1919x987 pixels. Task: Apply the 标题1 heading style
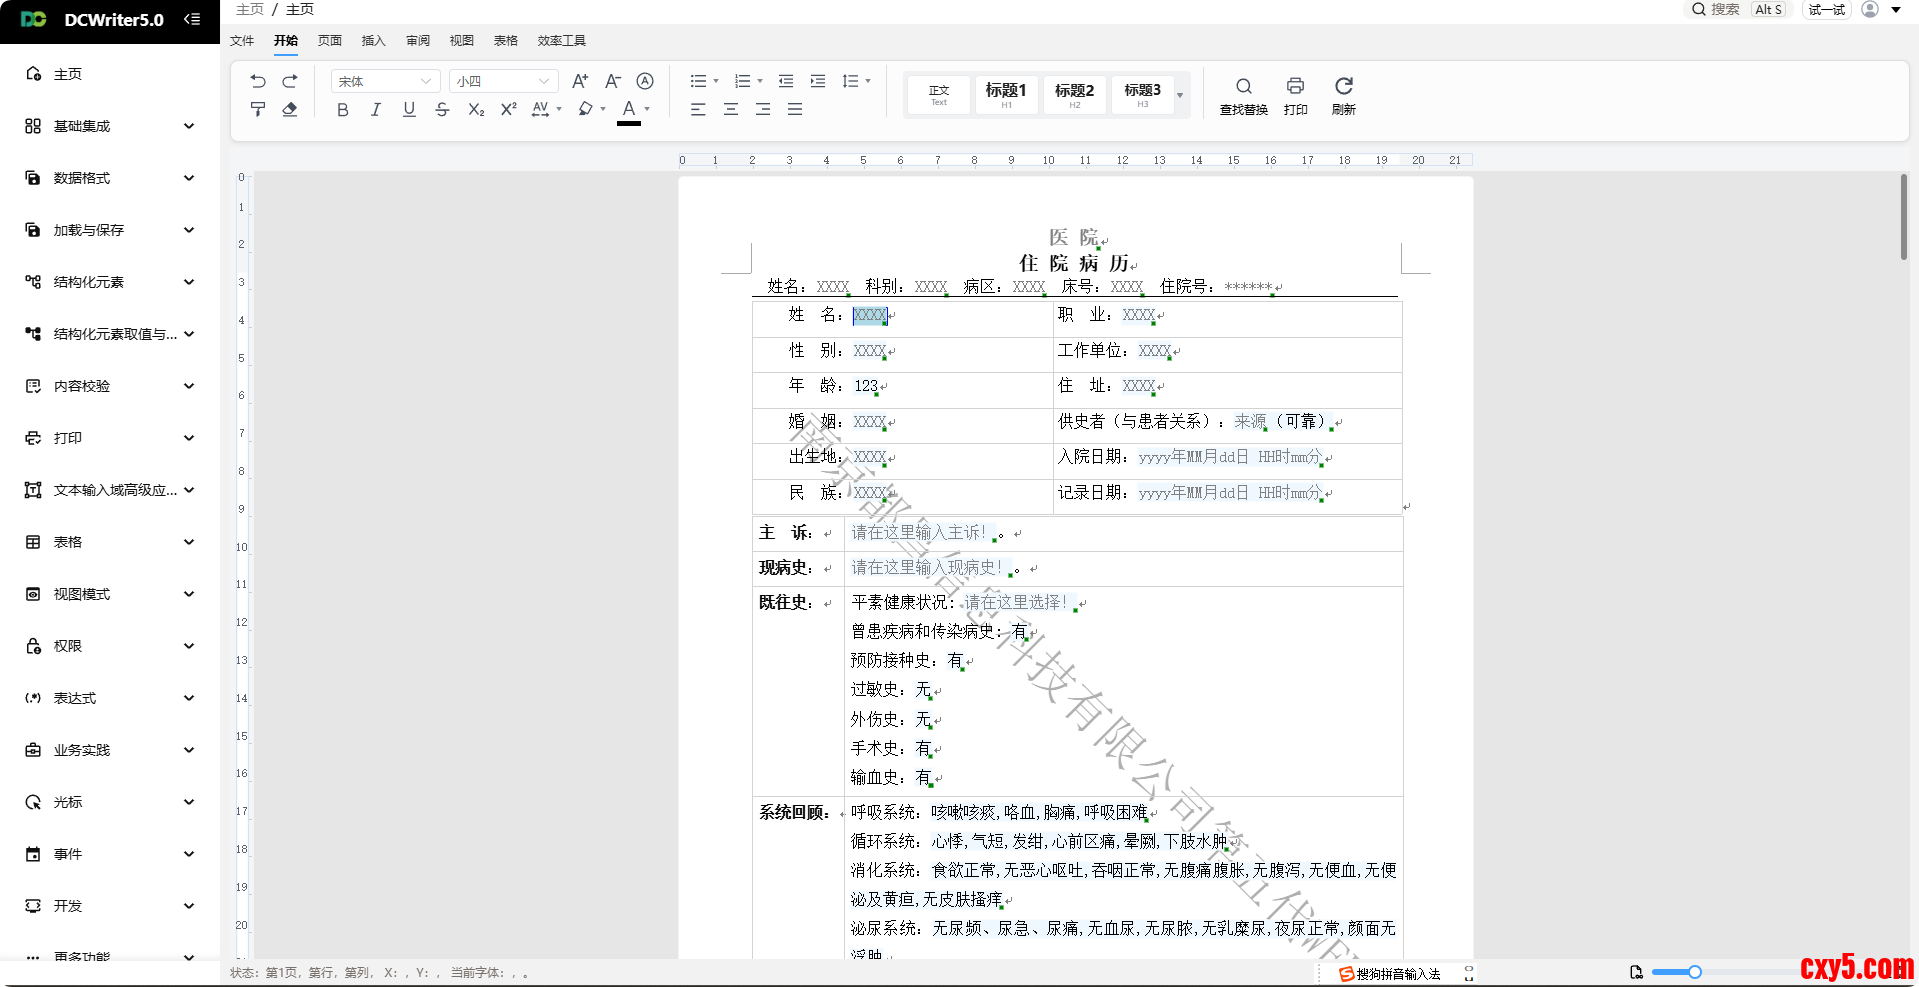pyautogui.click(x=1006, y=94)
